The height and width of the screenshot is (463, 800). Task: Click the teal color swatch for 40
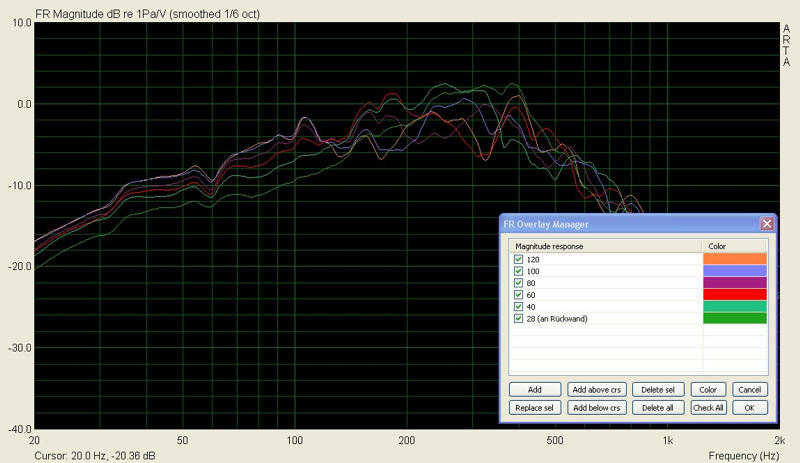click(x=735, y=306)
